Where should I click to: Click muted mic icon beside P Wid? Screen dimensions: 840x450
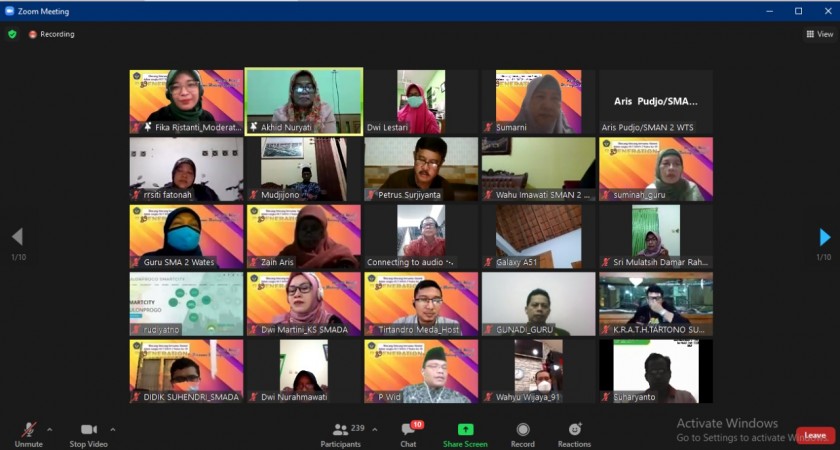pos(371,398)
